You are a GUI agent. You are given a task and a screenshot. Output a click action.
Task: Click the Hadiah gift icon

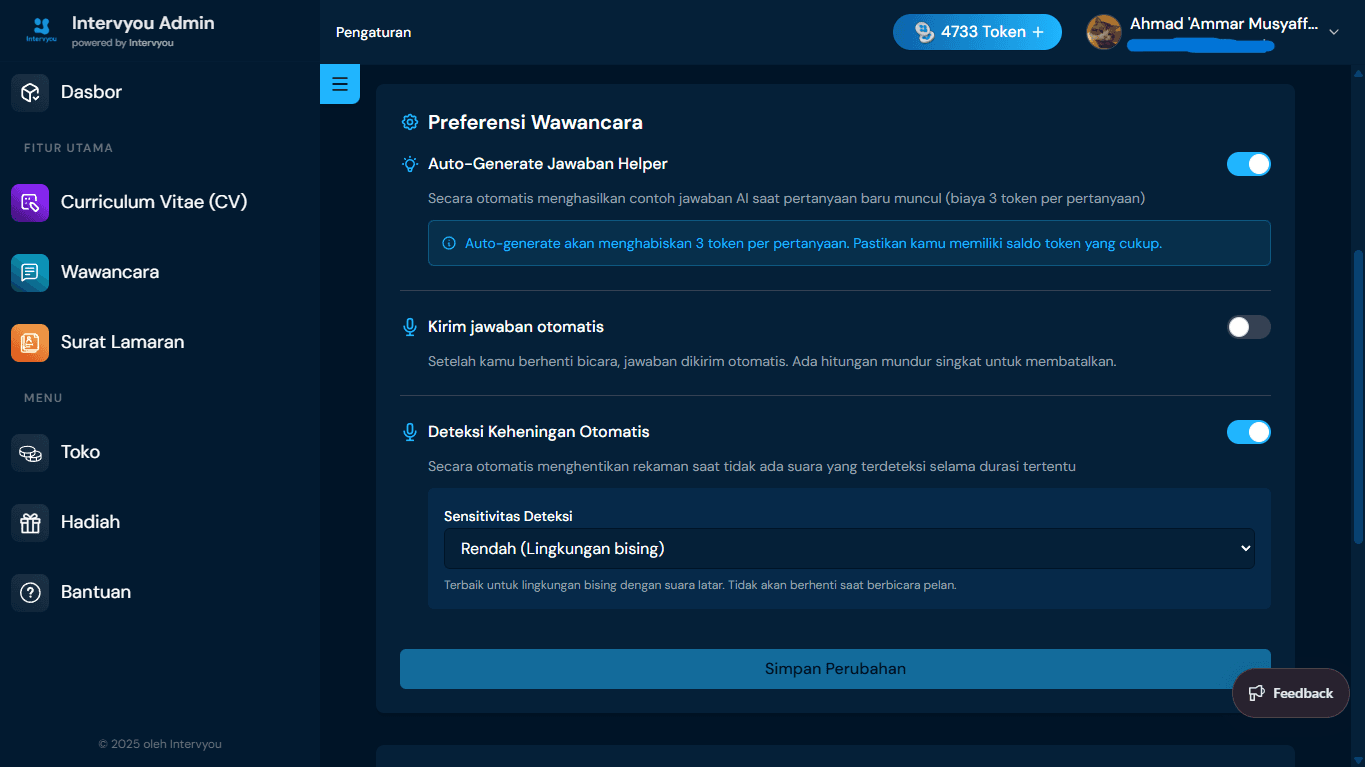point(30,522)
